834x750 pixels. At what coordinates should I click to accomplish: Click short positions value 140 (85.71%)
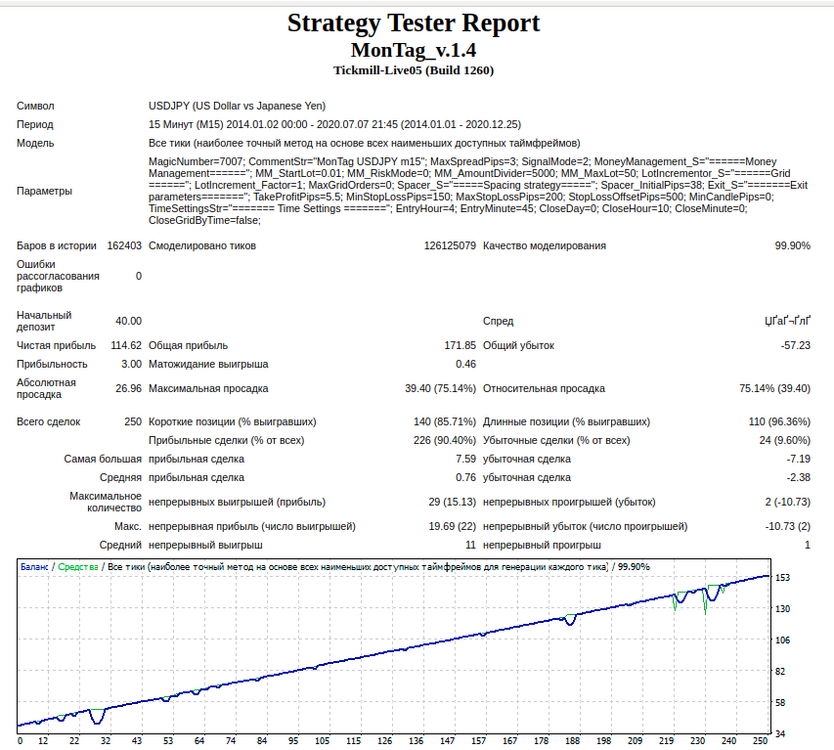(445, 422)
